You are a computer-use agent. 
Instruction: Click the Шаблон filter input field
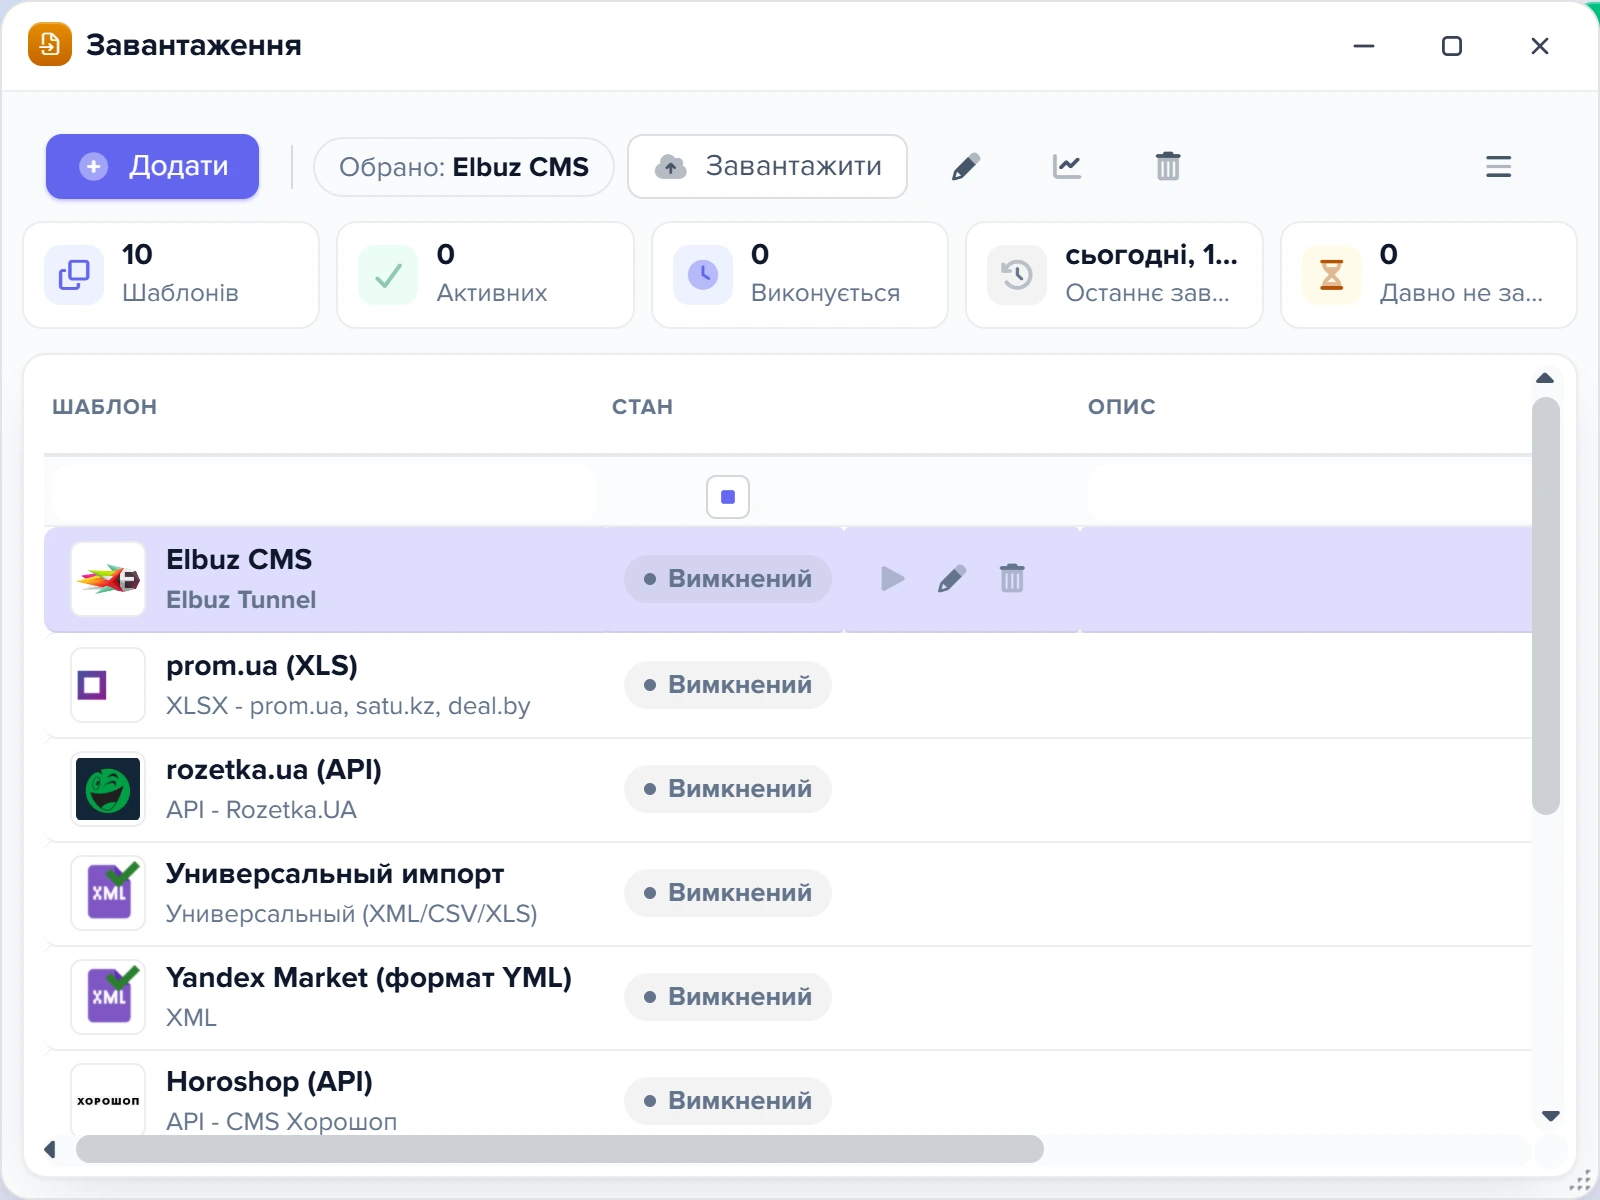(x=323, y=492)
